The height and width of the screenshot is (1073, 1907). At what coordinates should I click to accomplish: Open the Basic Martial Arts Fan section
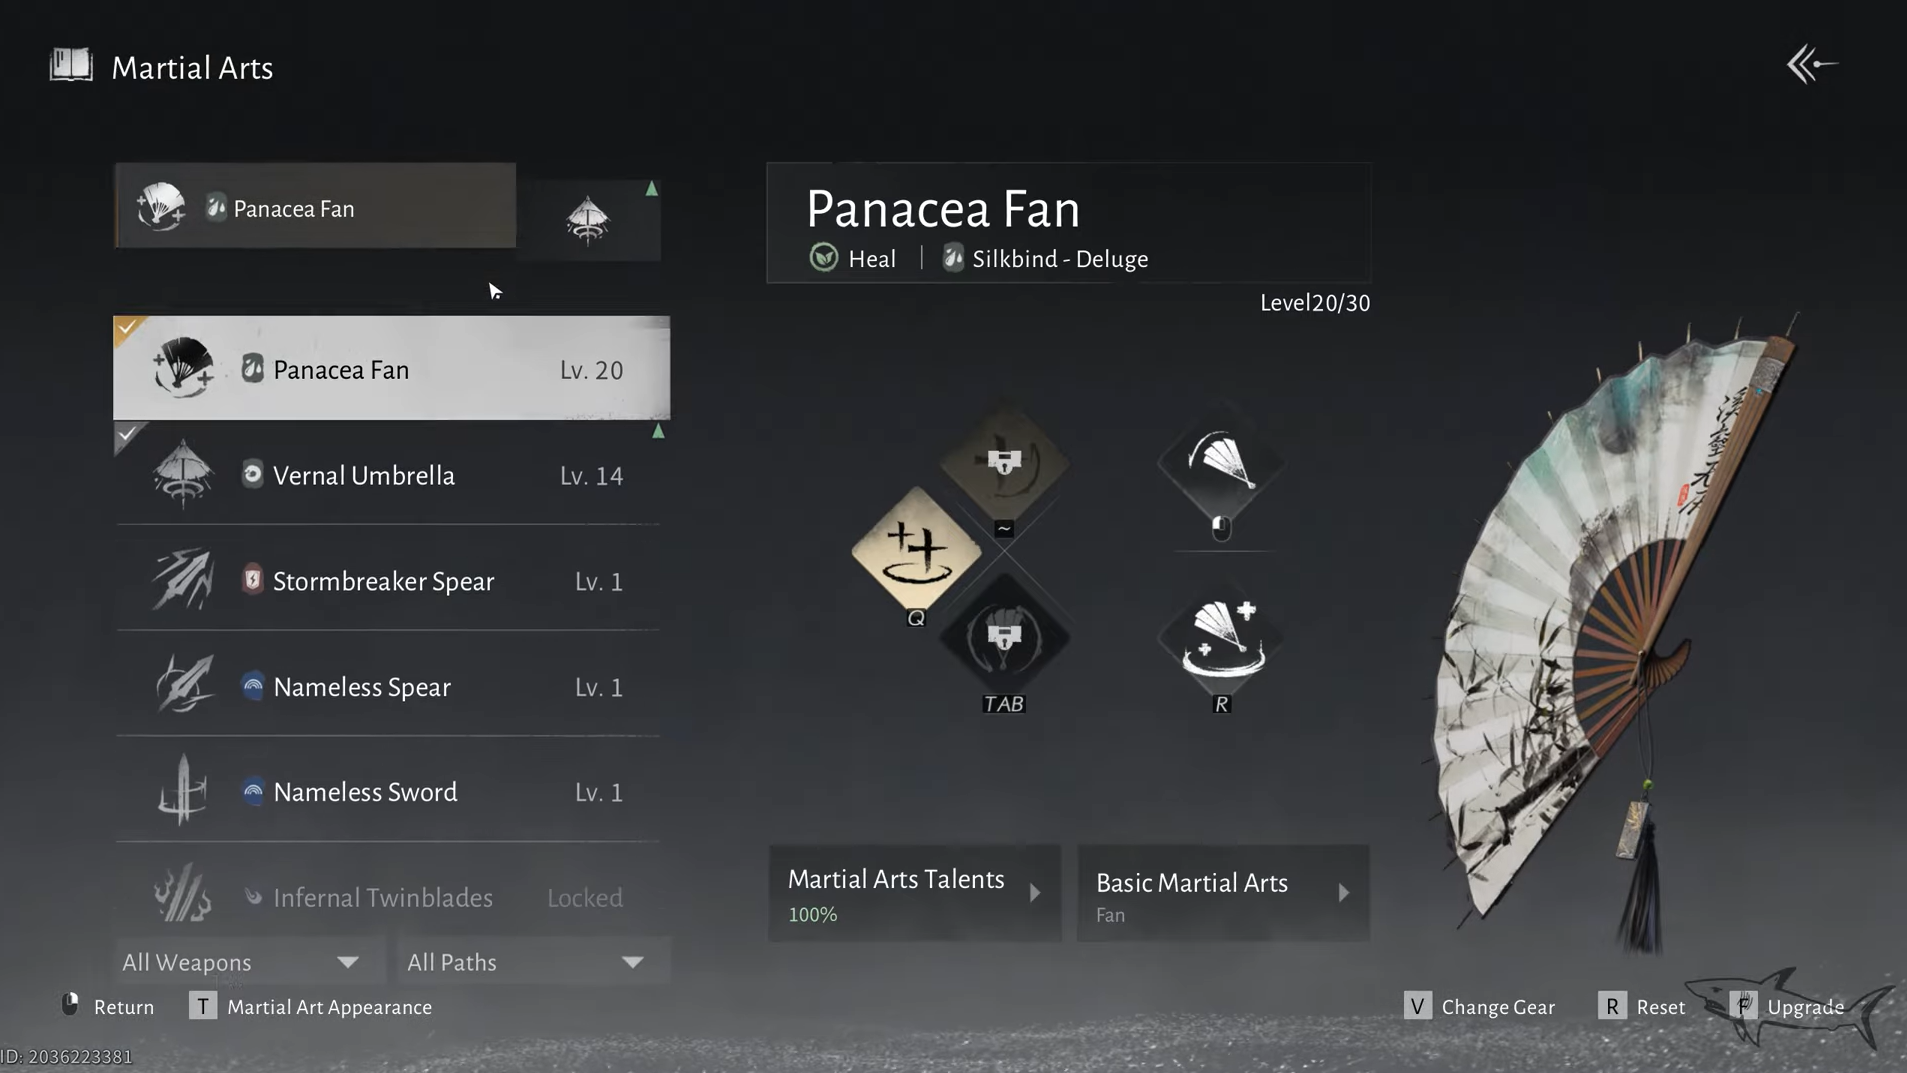(x=1223, y=893)
